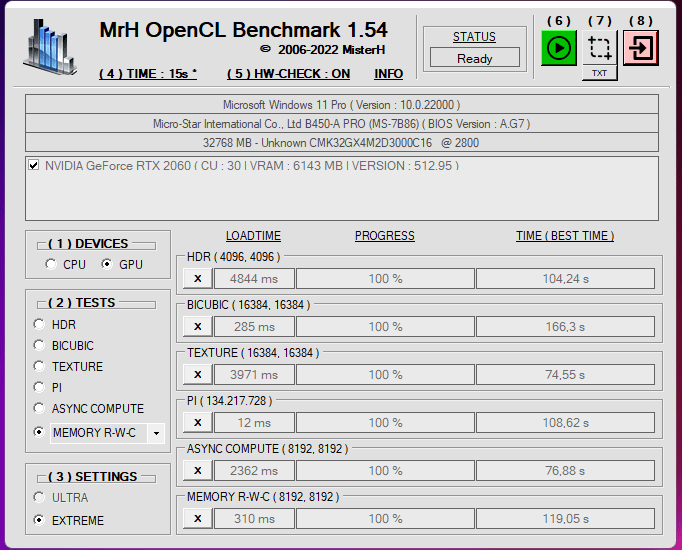
Task: Clear MEMORY R-W-C result with X button
Action: point(198,518)
